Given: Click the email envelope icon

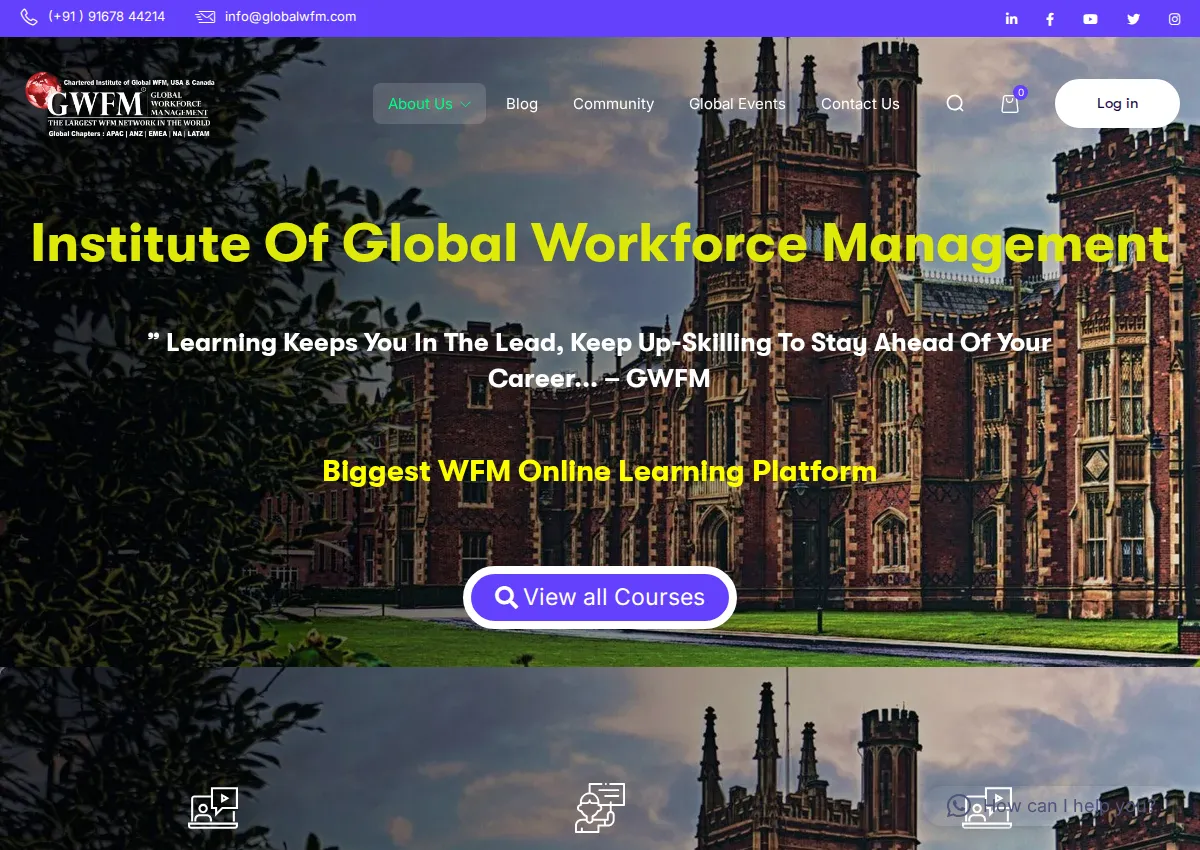Looking at the screenshot, I should (205, 17).
